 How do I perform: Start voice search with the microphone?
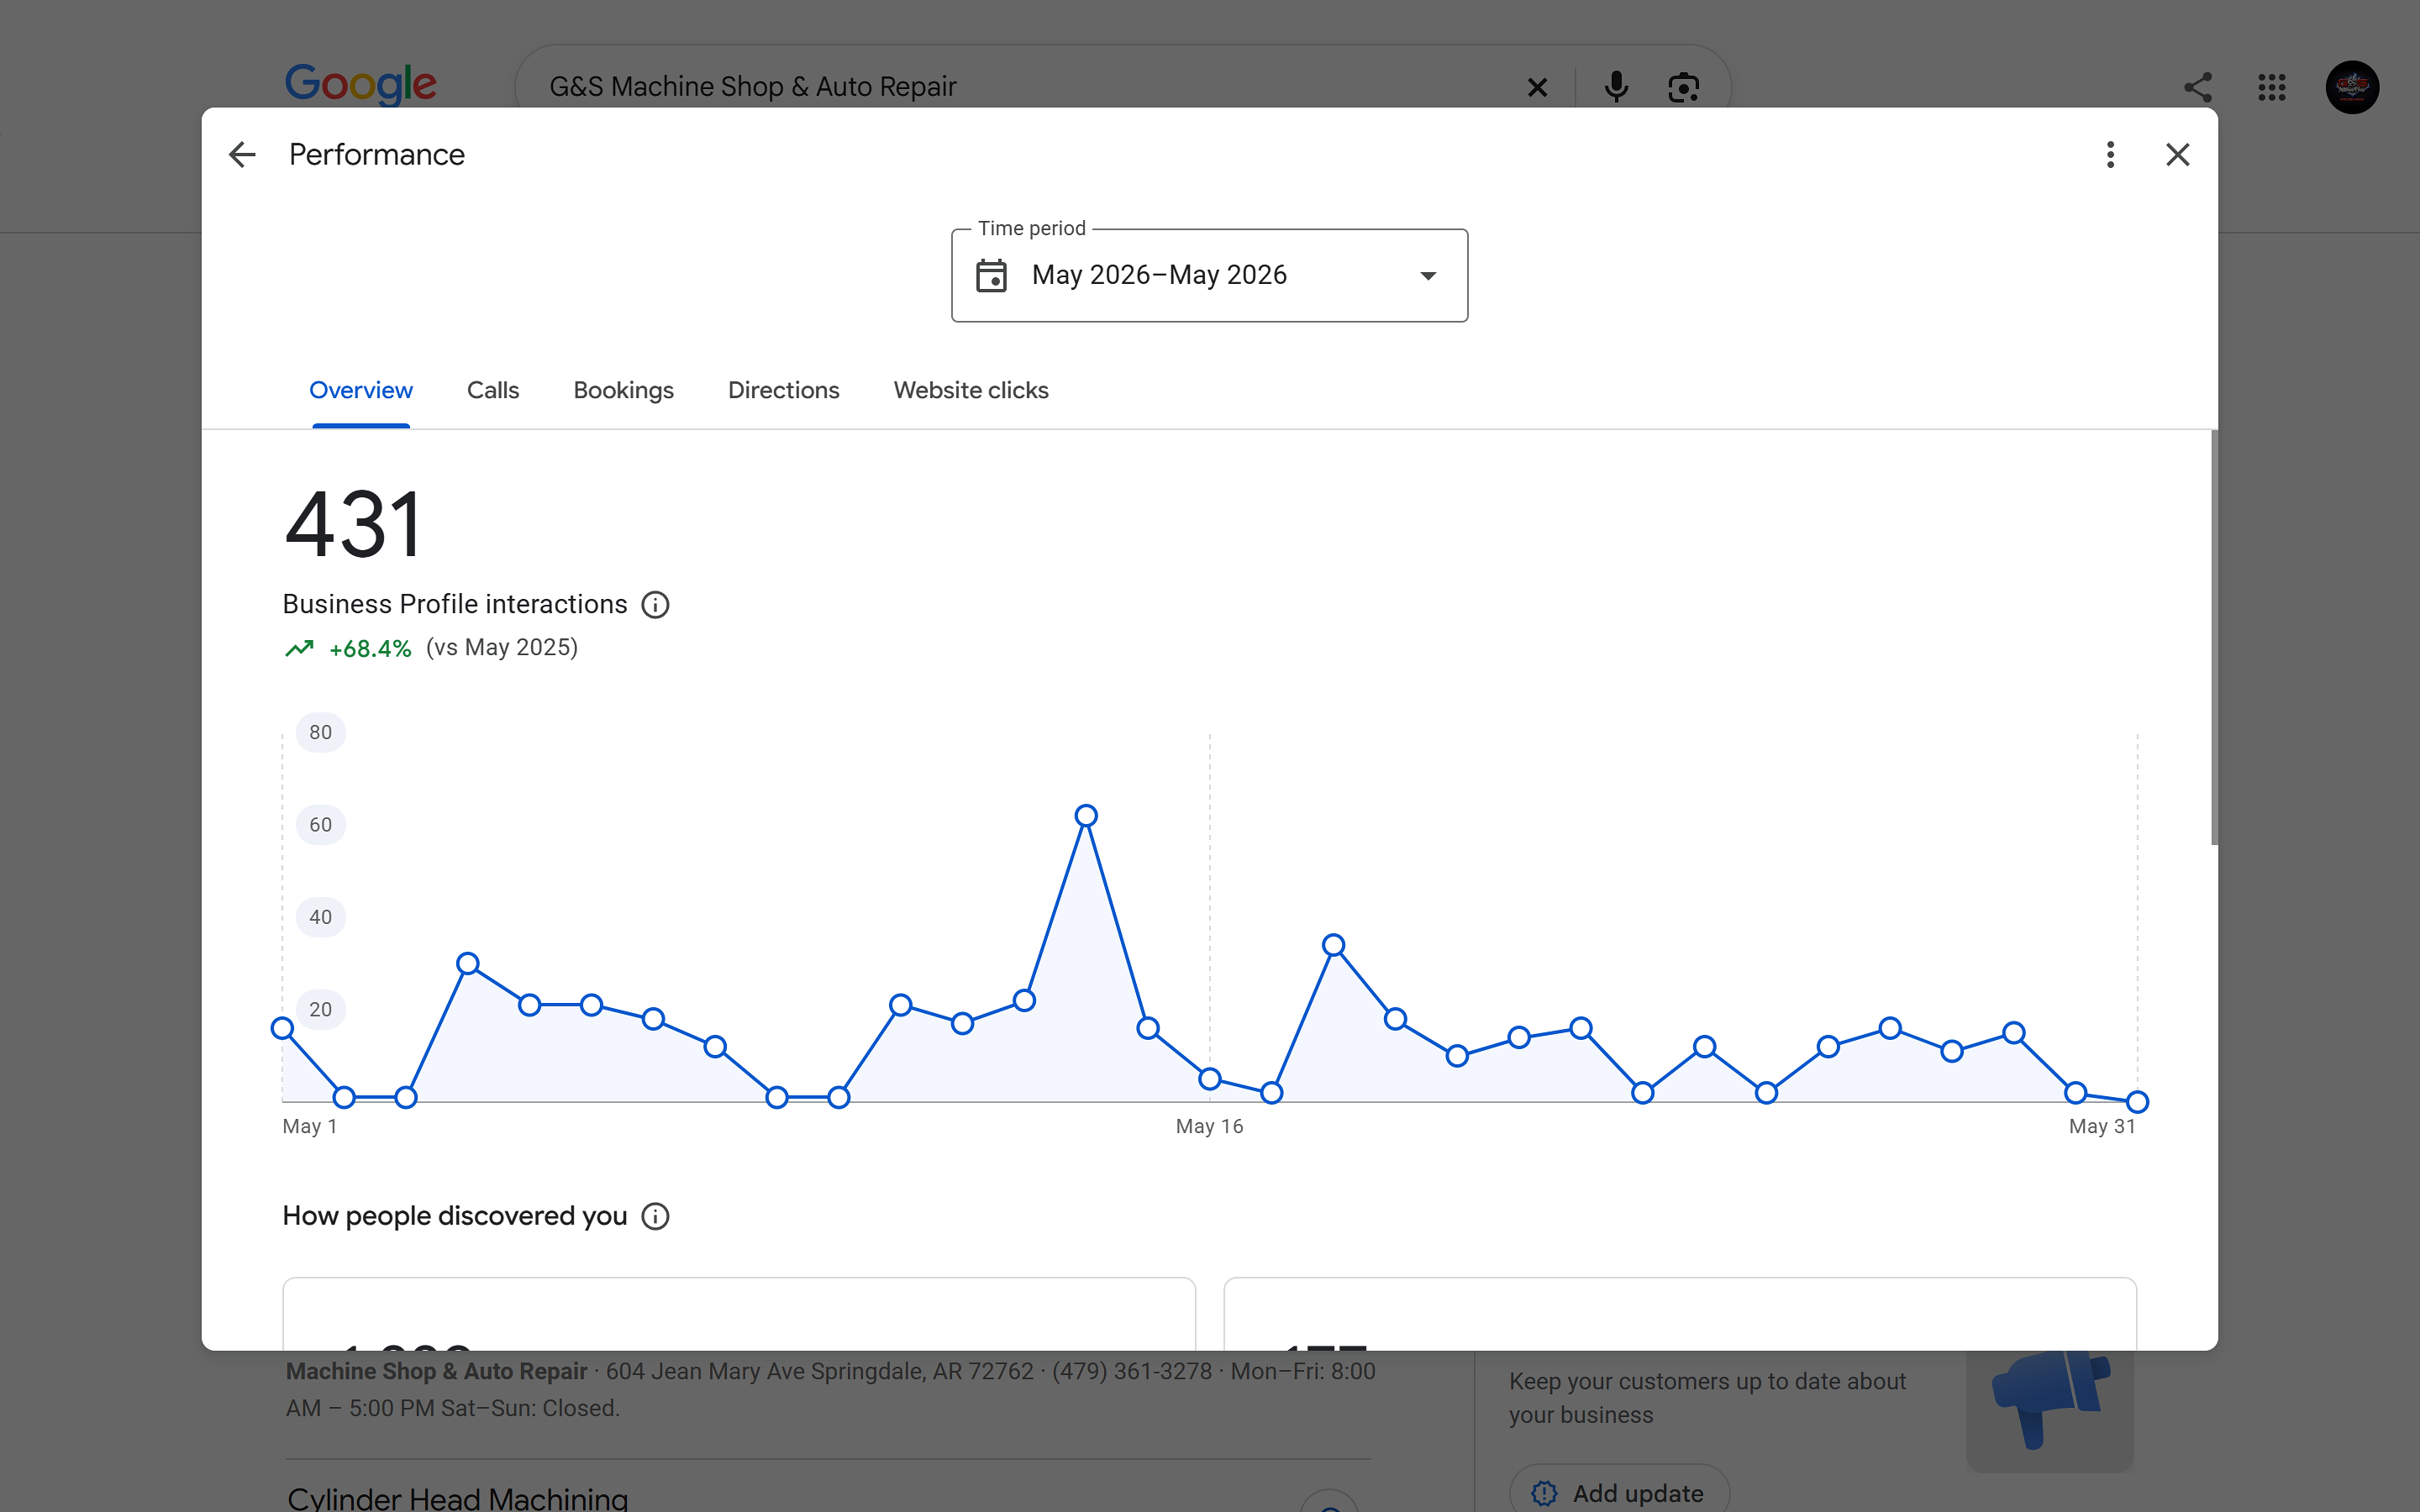tap(1615, 88)
